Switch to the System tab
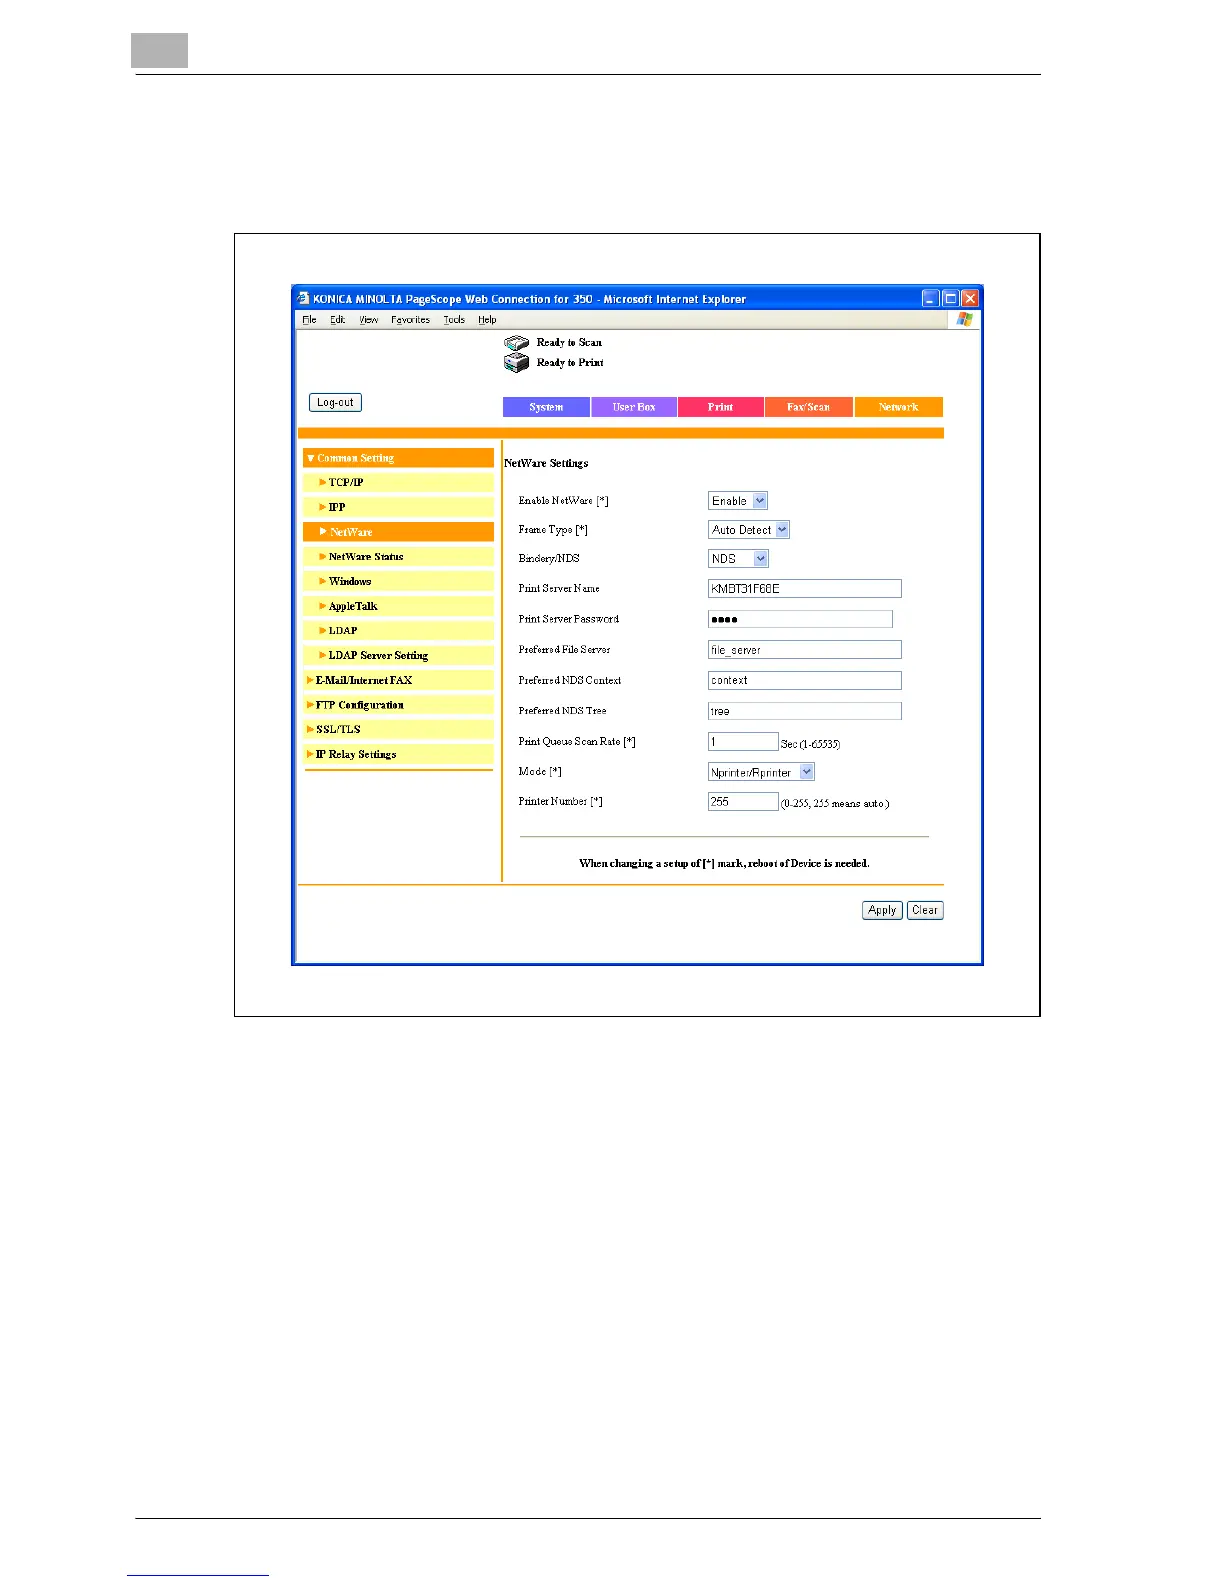This screenshot has width=1224, height=1584. coord(546,407)
